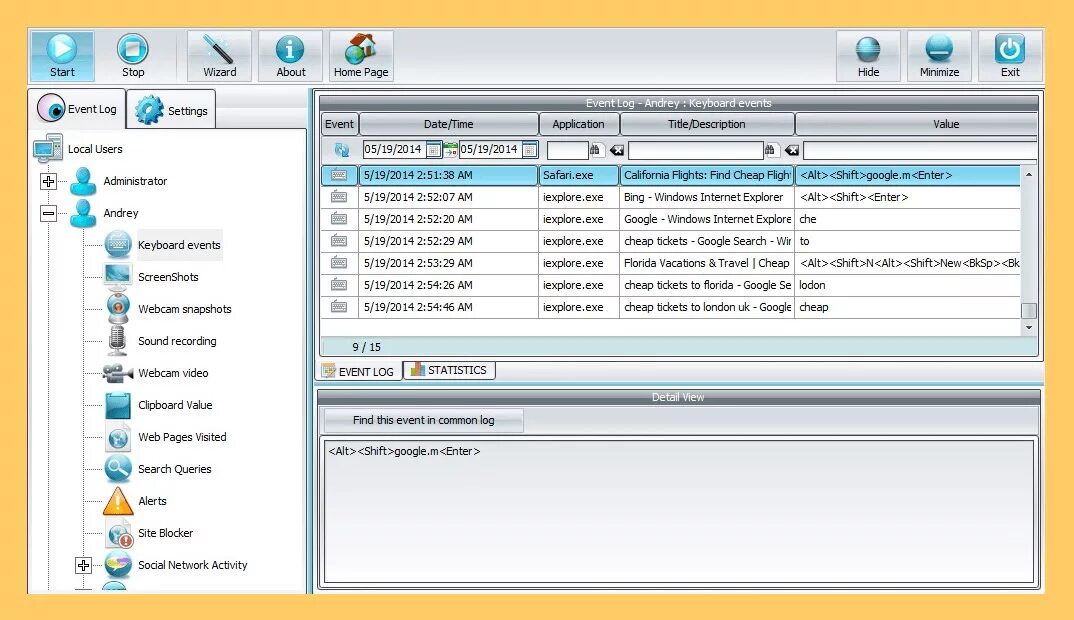Open Search Queries in the tree
Screen dimensions: 1074x620
pyautogui.click(x=174, y=469)
